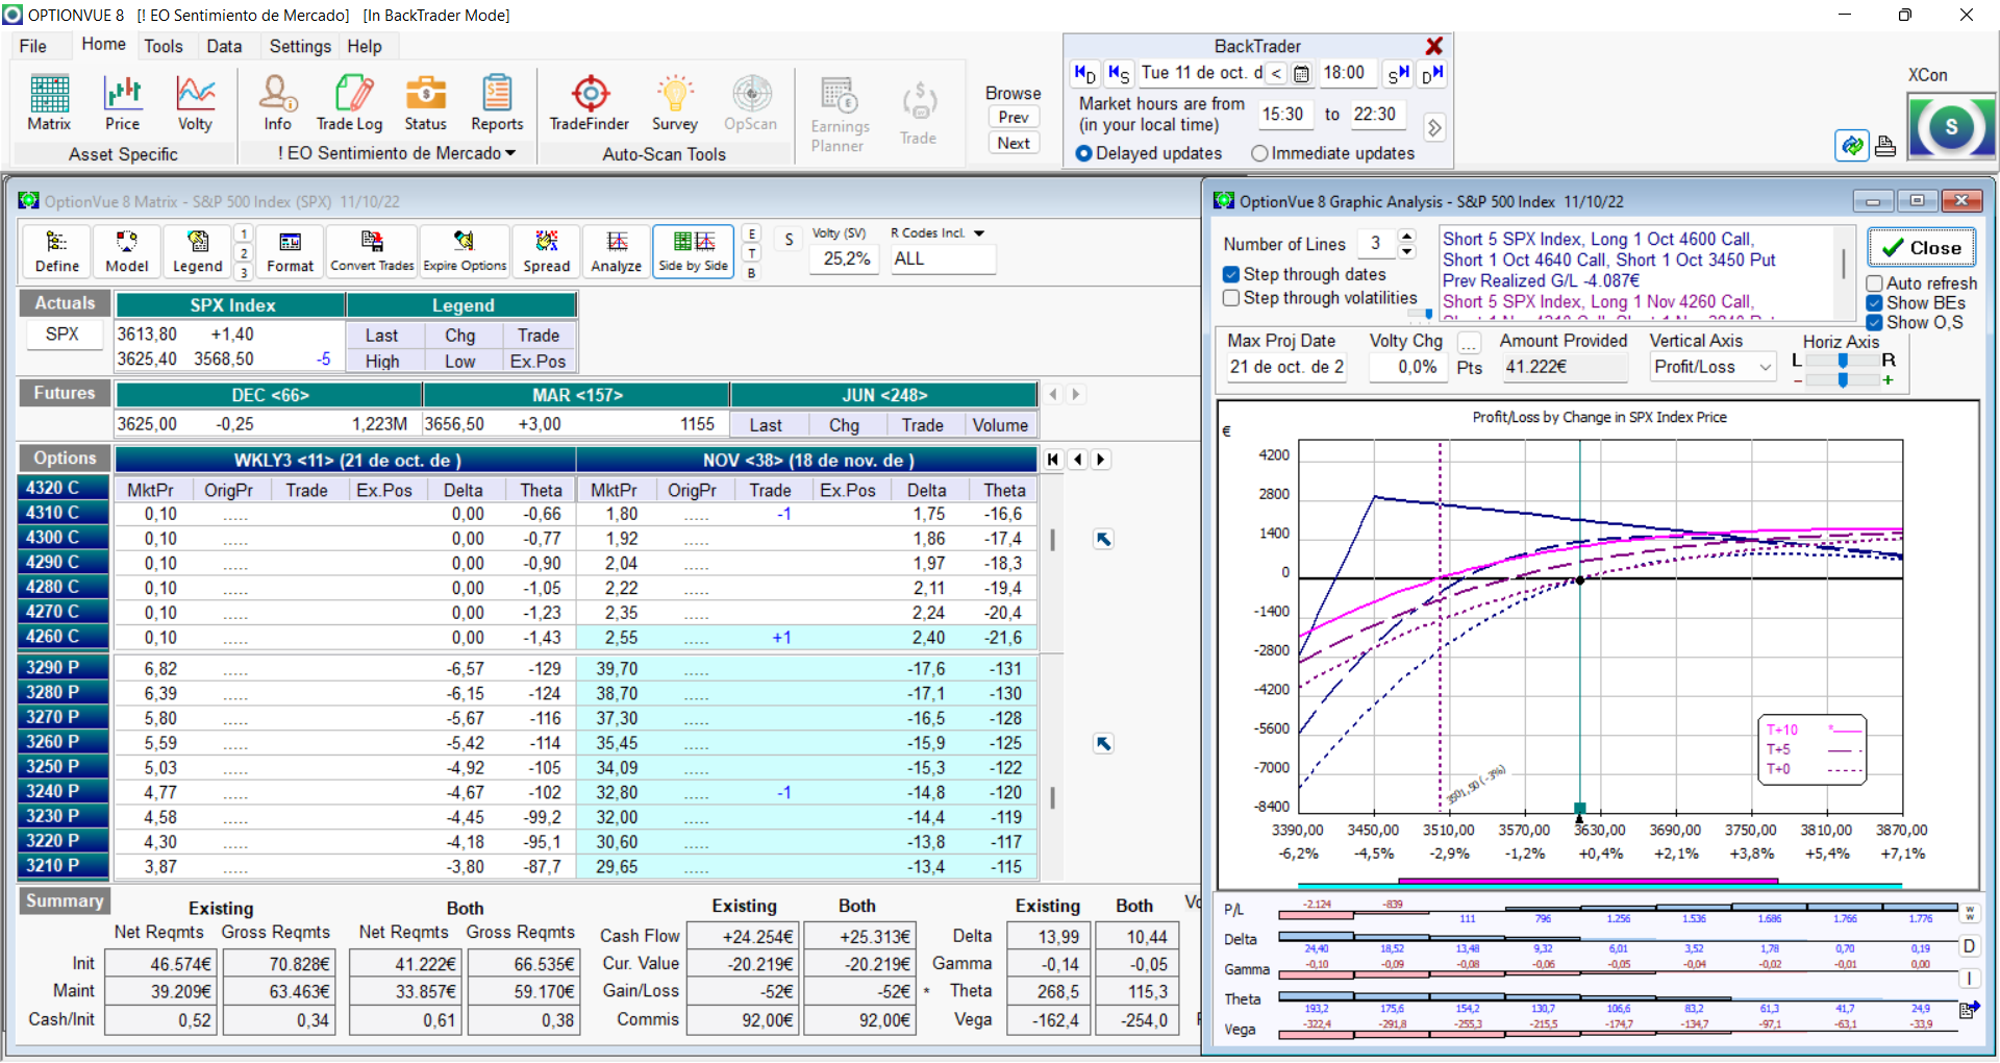Increase Number of Lines stepper
The width and height of the screenshot is (2000, 1063).
tap(1407, 237)
